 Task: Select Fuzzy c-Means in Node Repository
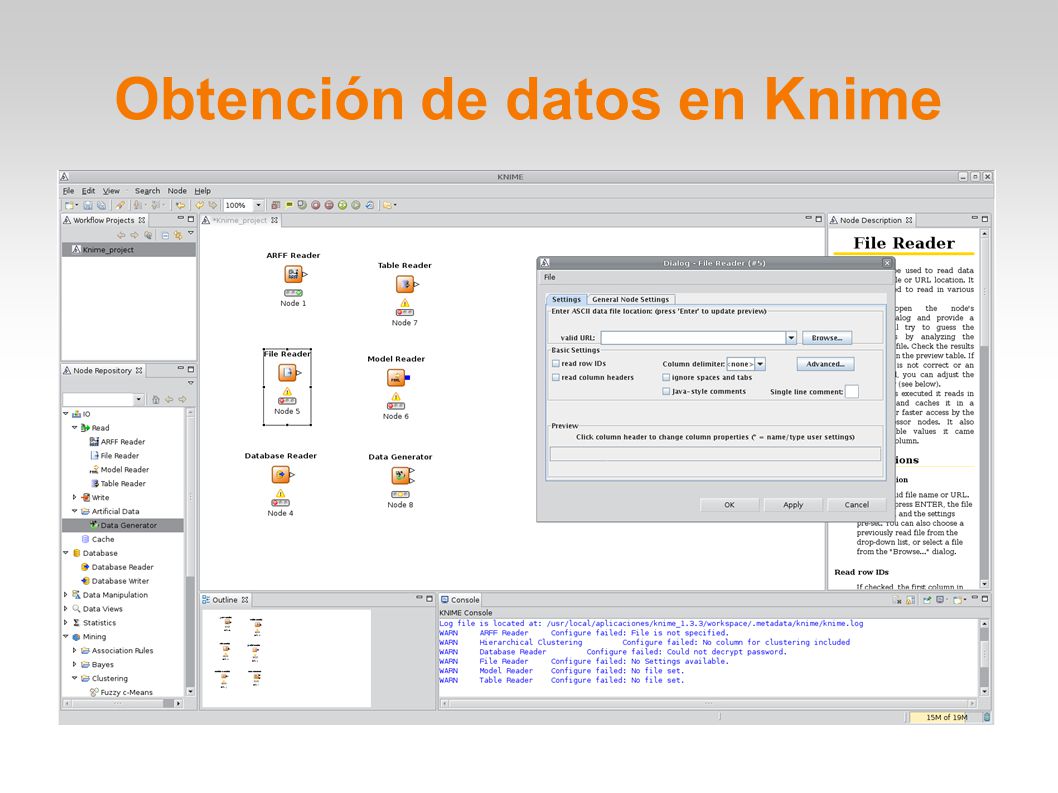point(126,692)
